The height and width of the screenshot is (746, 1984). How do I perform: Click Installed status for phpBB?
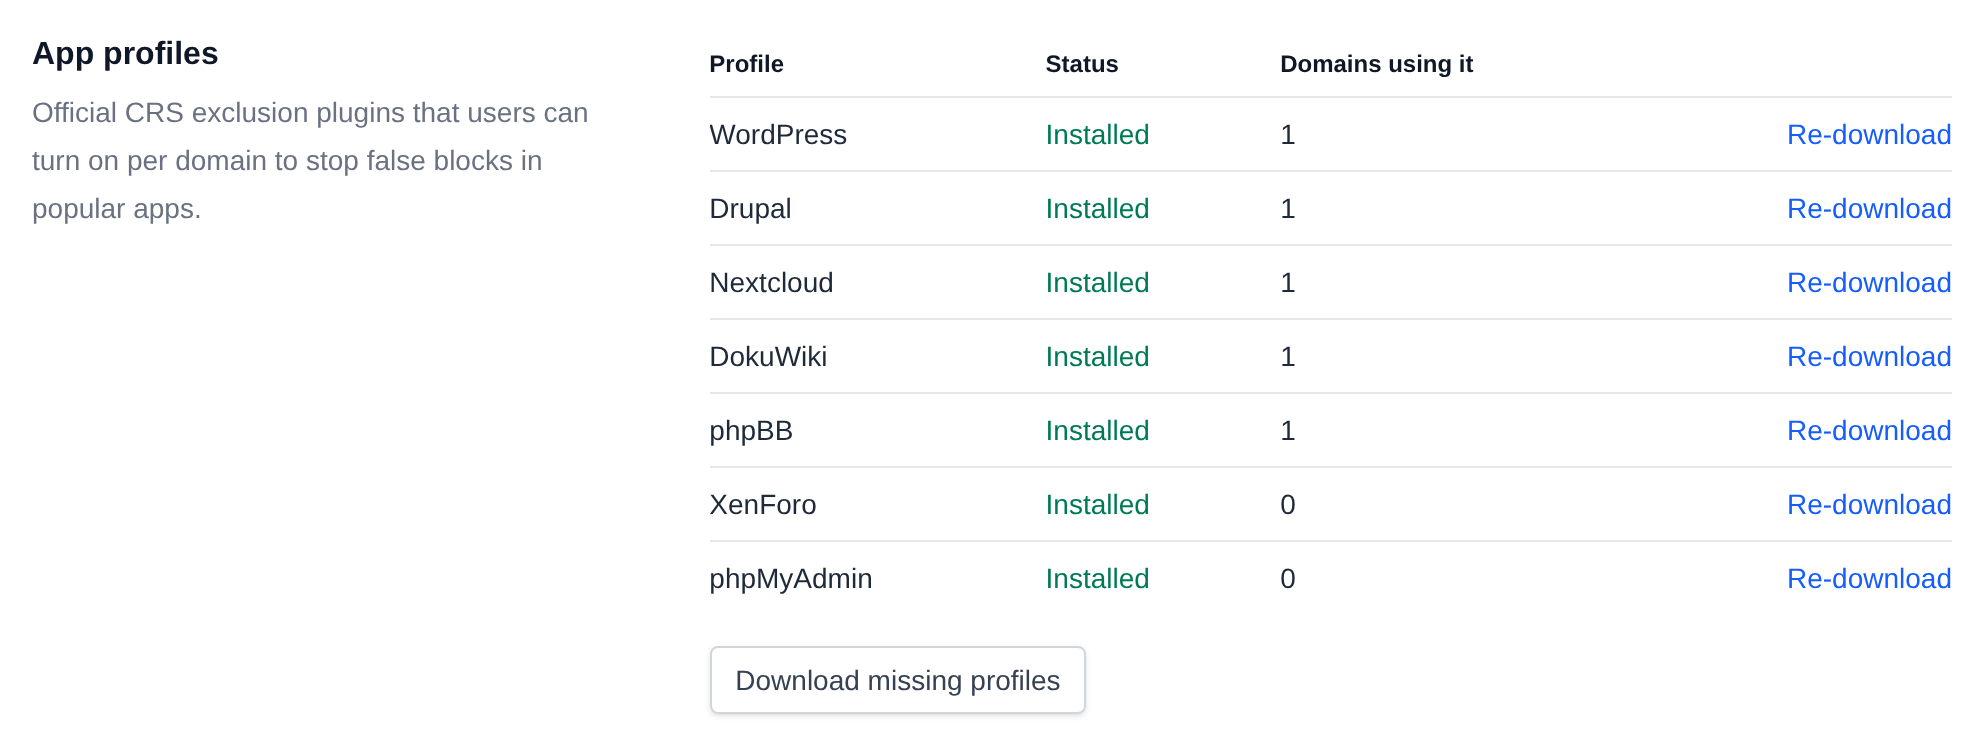[x=1097, y=431]
